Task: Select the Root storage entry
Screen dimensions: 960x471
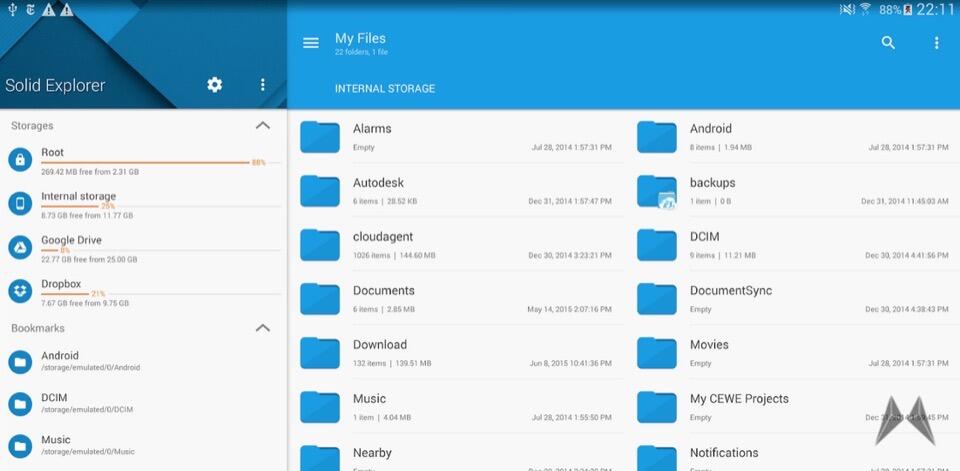Action: pos(143,161)
